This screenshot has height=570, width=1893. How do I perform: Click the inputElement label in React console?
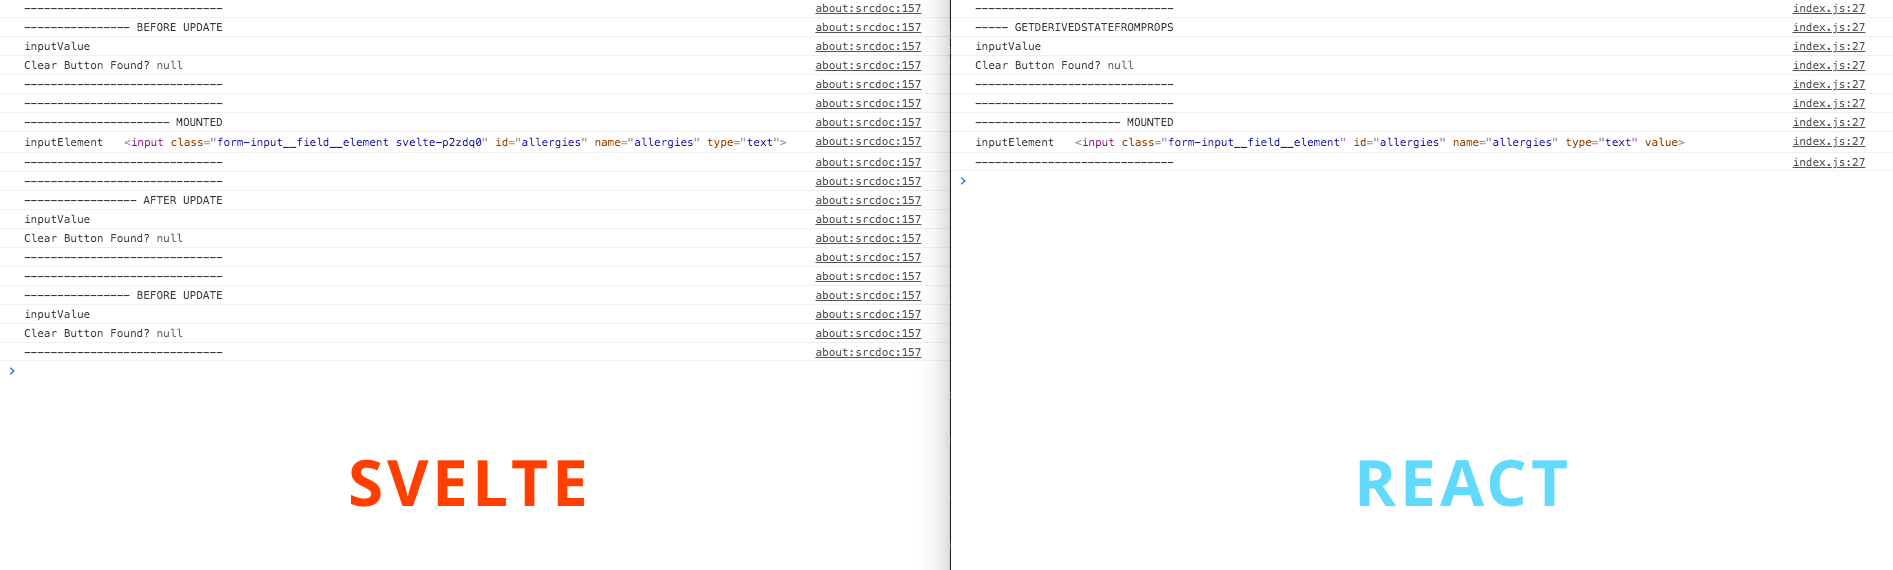(x=1014, y=142)
